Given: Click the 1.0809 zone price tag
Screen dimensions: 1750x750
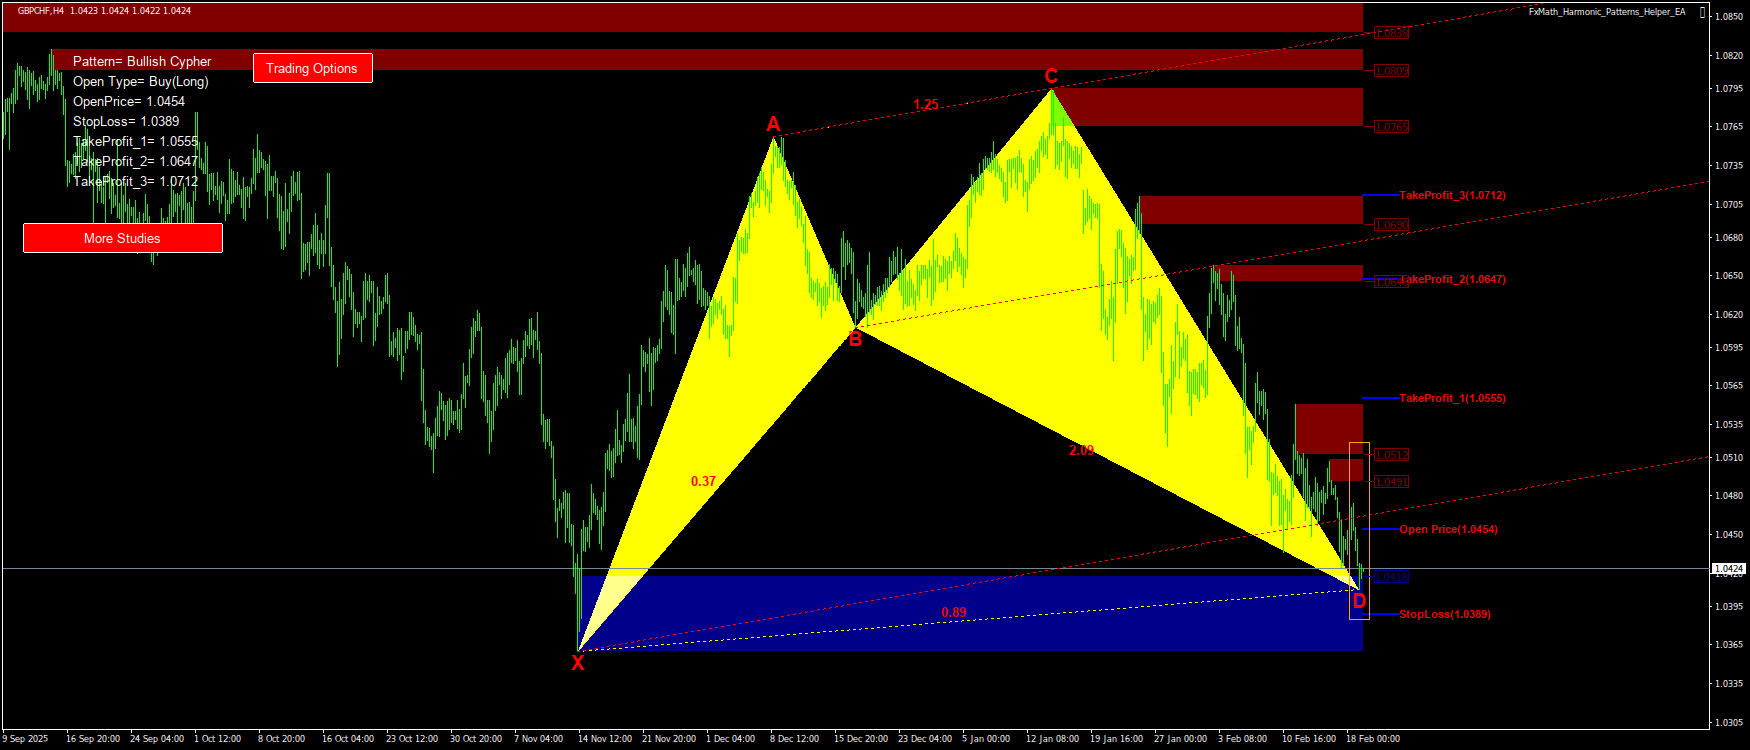Looking at the screenshot, I should click(x=1391, y=71).
